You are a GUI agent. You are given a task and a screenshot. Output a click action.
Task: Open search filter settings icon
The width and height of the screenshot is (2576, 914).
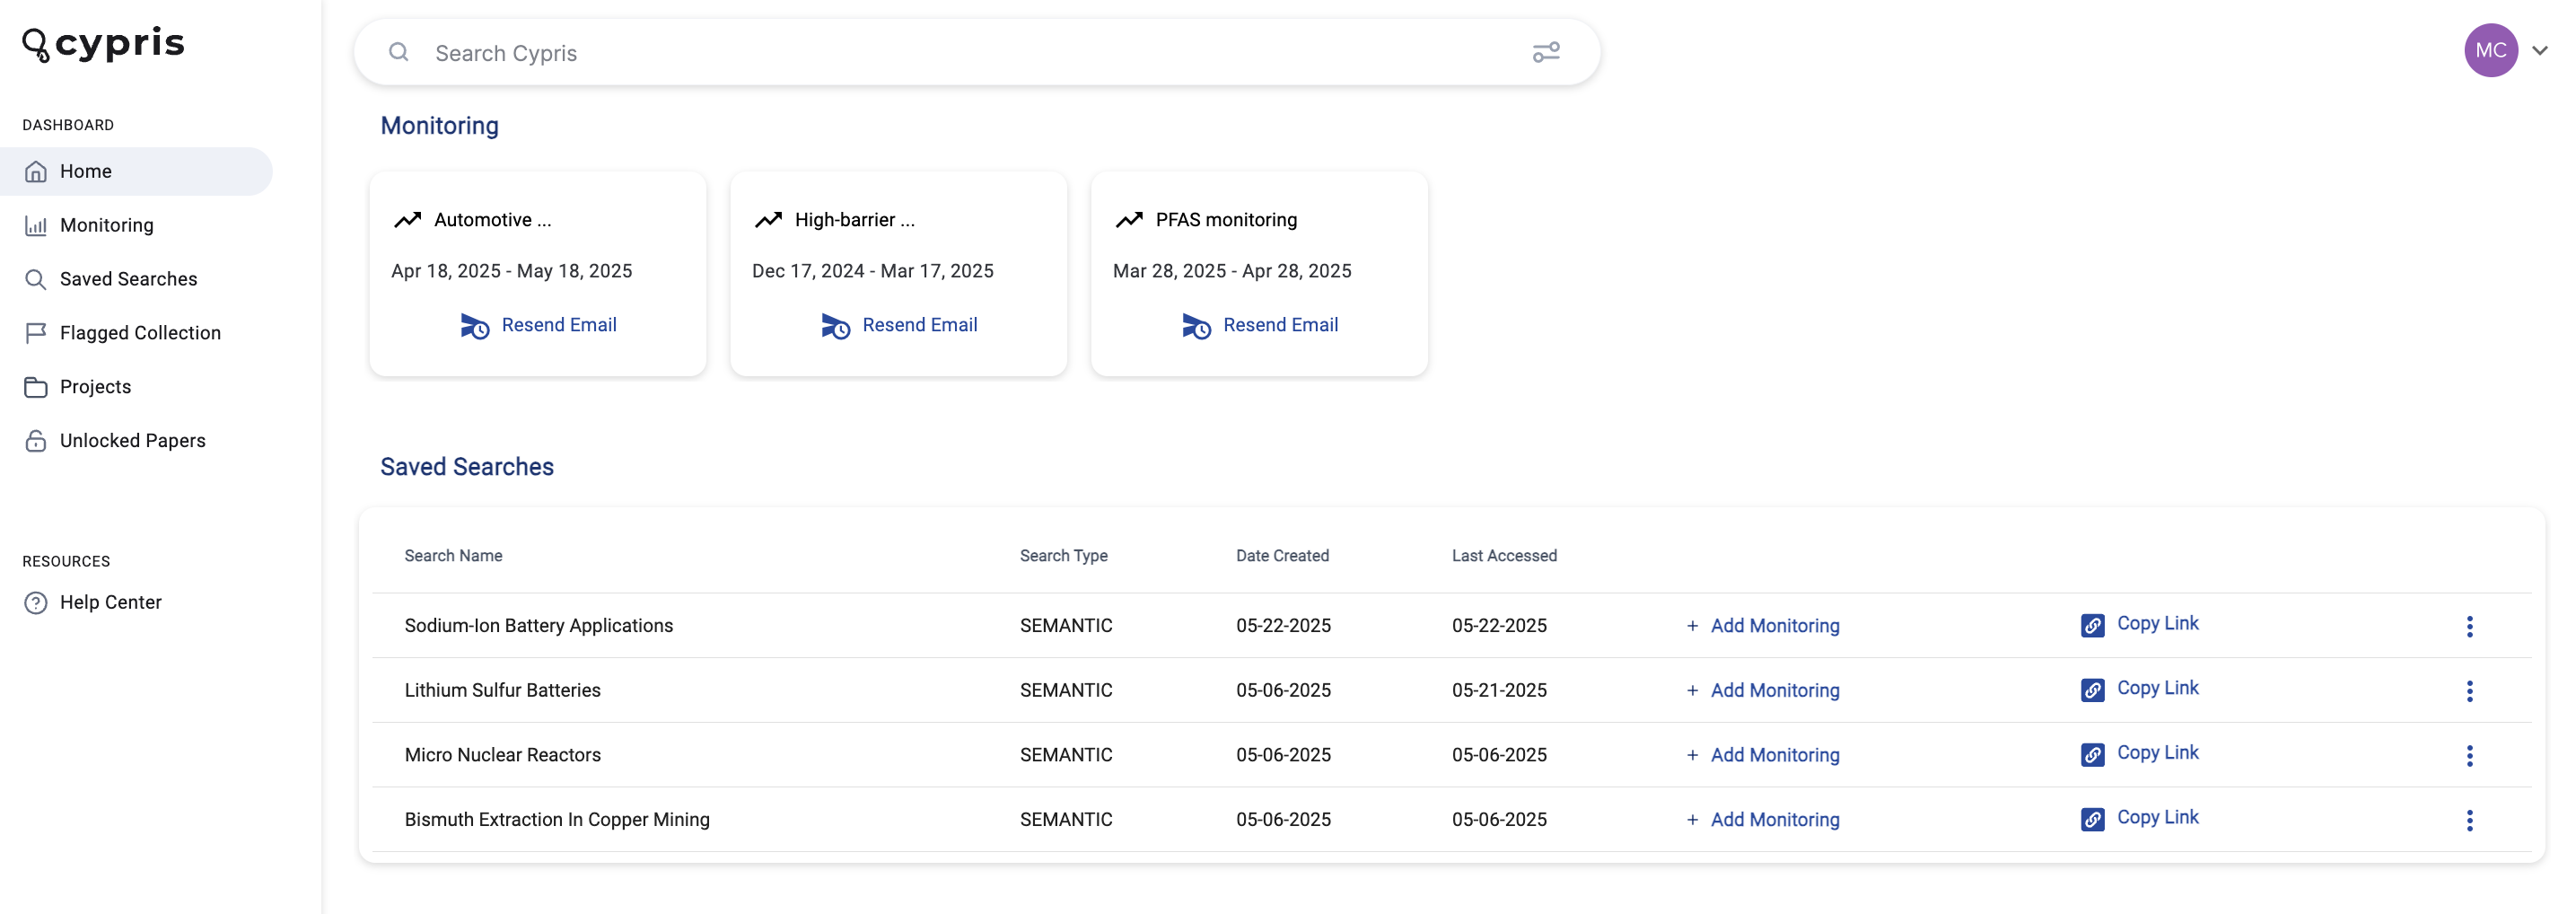tap(1545, 52)
